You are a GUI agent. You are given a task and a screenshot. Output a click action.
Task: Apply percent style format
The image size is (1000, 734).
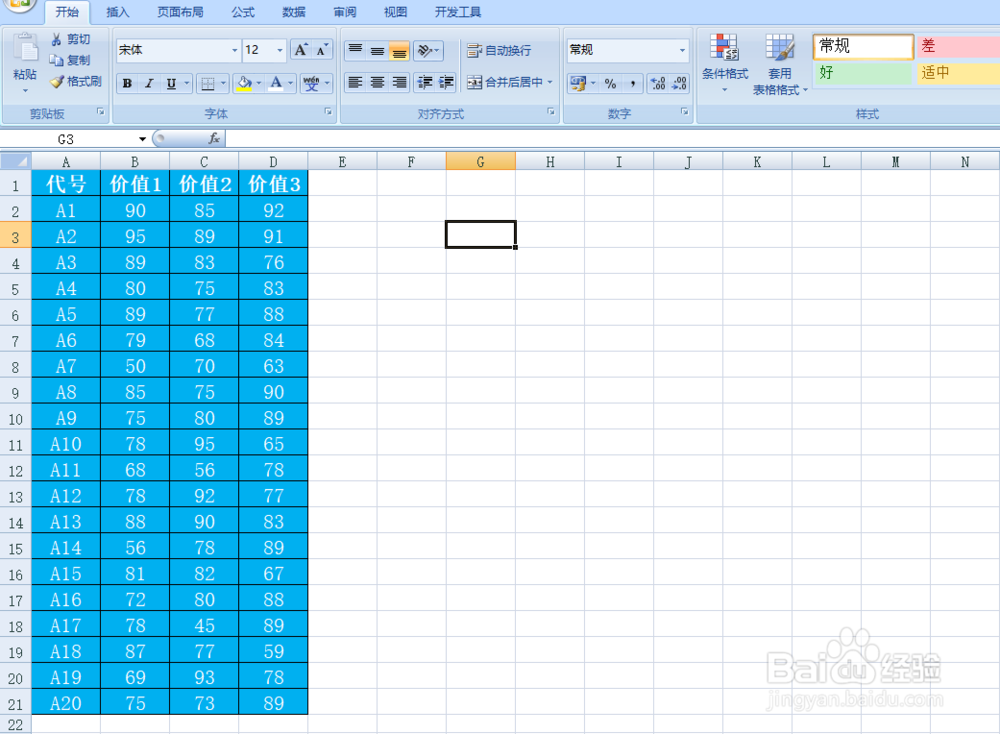click(x=610, y=83)
